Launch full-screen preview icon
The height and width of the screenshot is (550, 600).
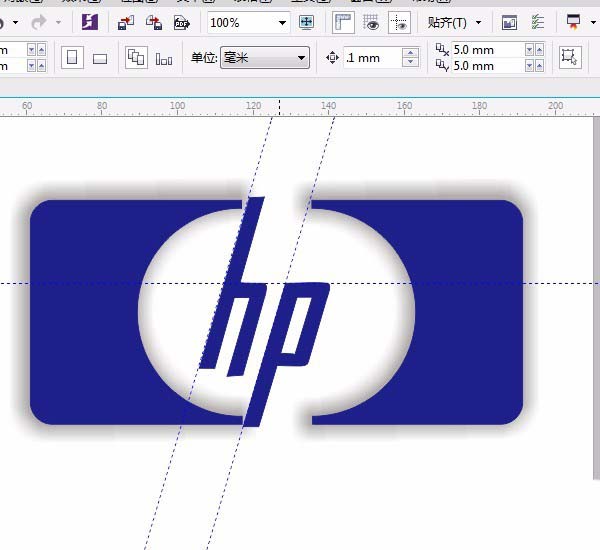pos(306,22)
